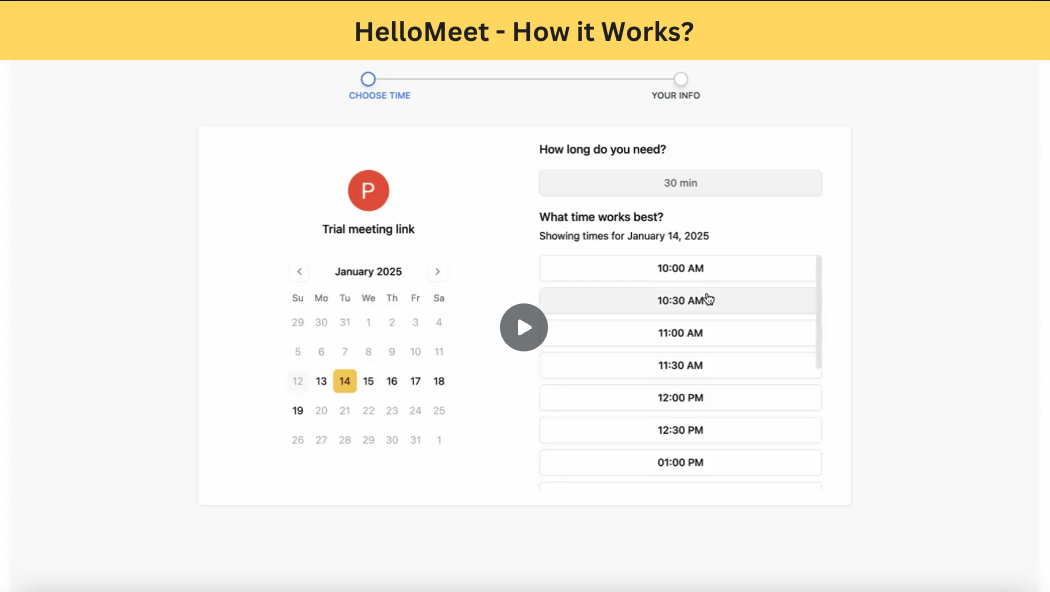The image size is (1050, 592).
Task: Select the Your Info step circle
Action: 680,79
